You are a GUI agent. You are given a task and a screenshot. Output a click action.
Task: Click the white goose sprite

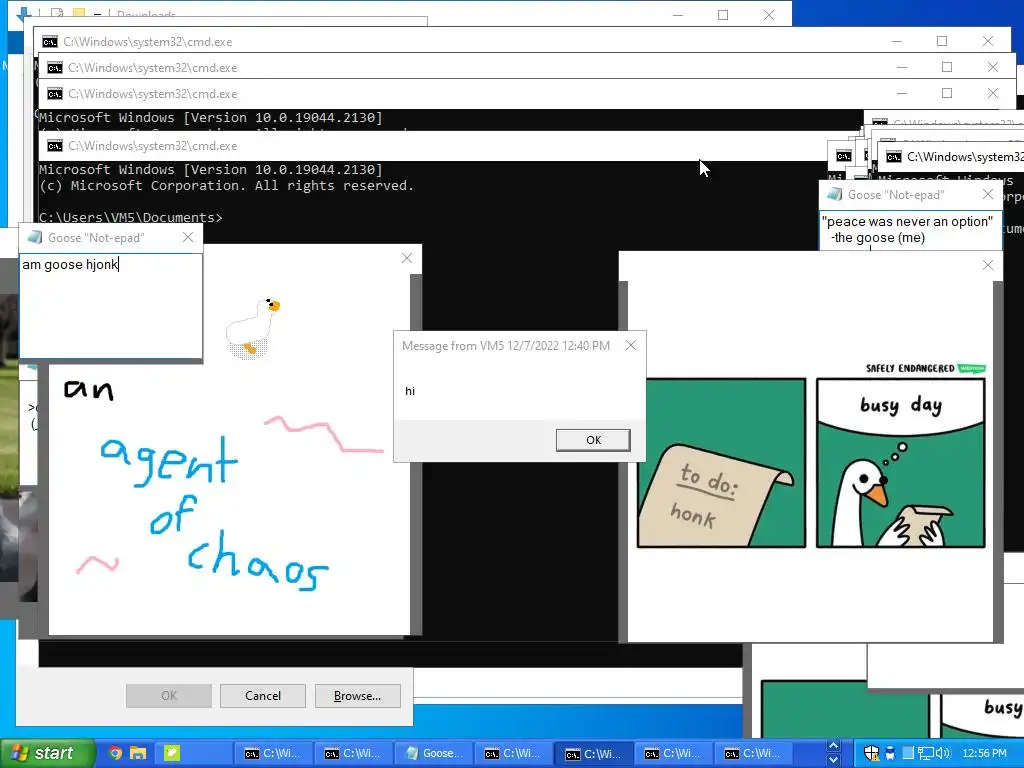[251, 328]
